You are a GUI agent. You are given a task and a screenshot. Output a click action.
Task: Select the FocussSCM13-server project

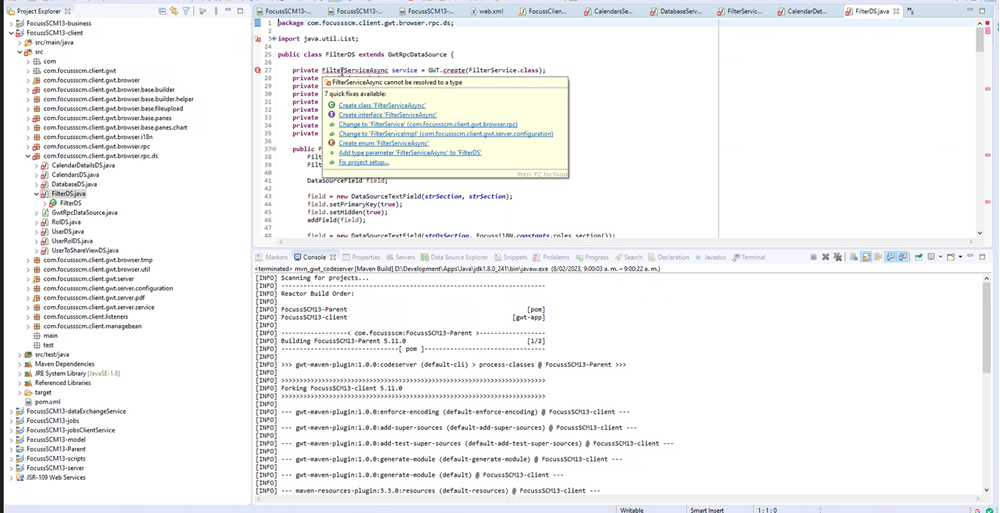click(x=55, y=468)
